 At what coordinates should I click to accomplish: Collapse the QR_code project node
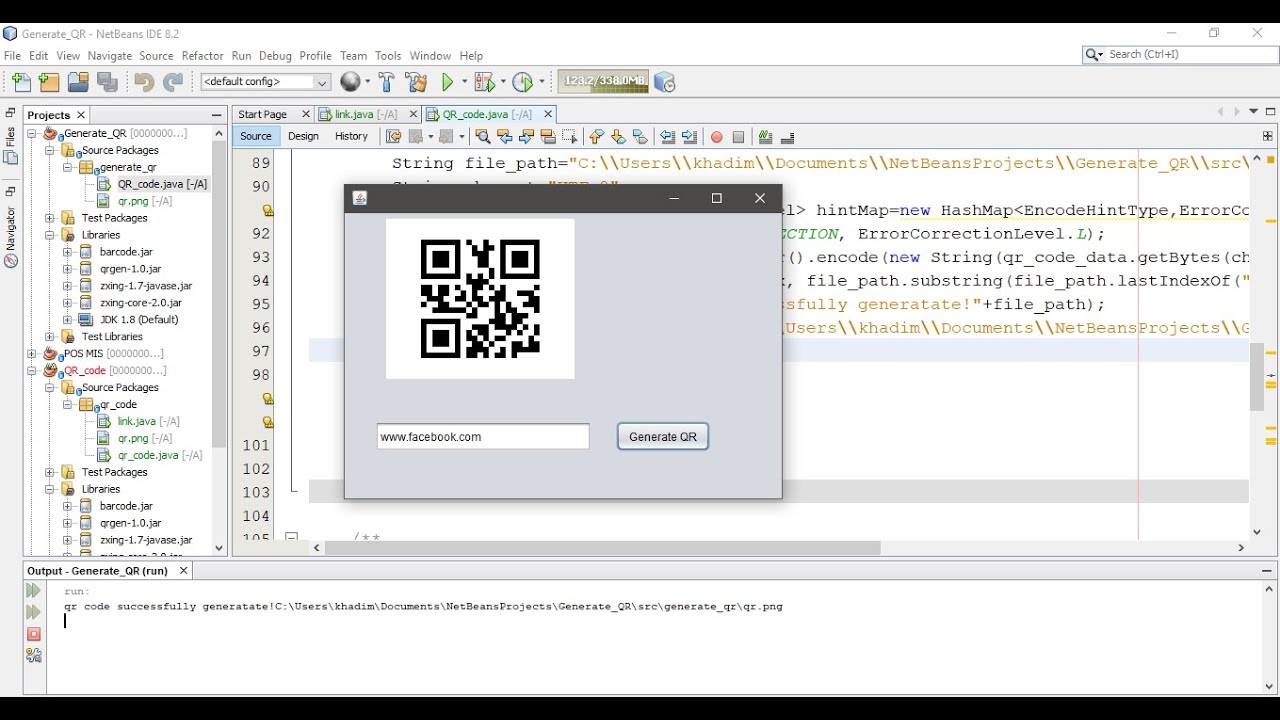click(x=32, y=370)
